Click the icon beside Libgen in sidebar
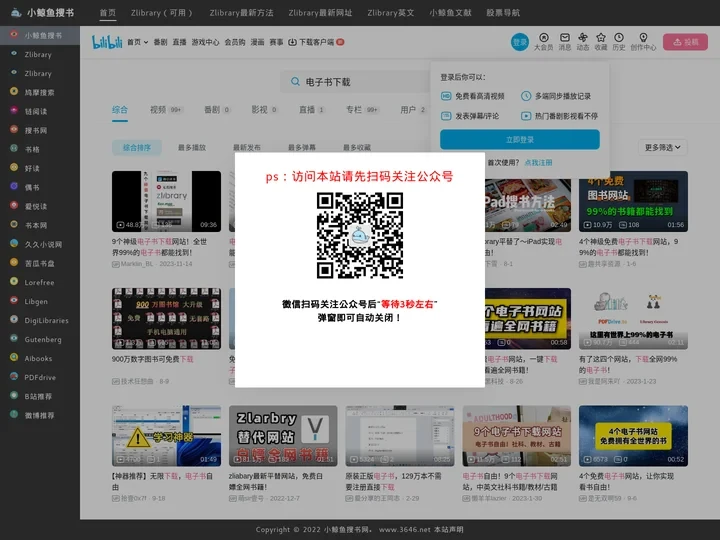This screenshot has width=720, height=540. [14, 300]
